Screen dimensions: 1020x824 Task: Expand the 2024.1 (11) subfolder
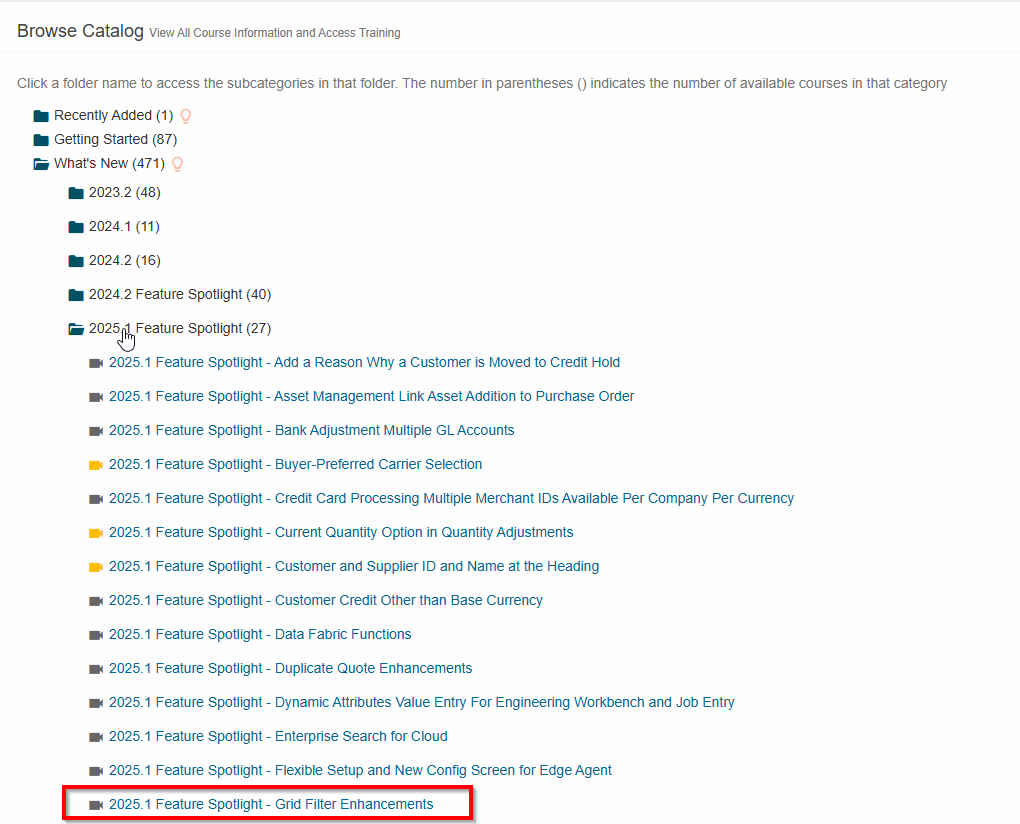[124, 226]
